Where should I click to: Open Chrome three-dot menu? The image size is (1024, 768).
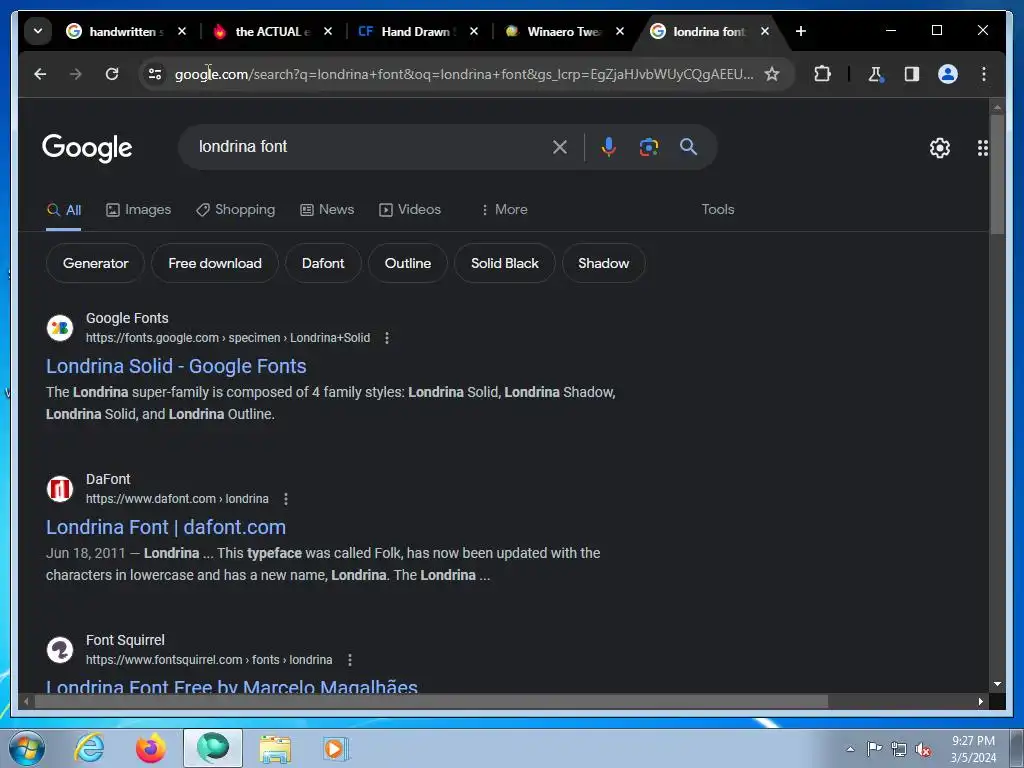tap(984, 74)
